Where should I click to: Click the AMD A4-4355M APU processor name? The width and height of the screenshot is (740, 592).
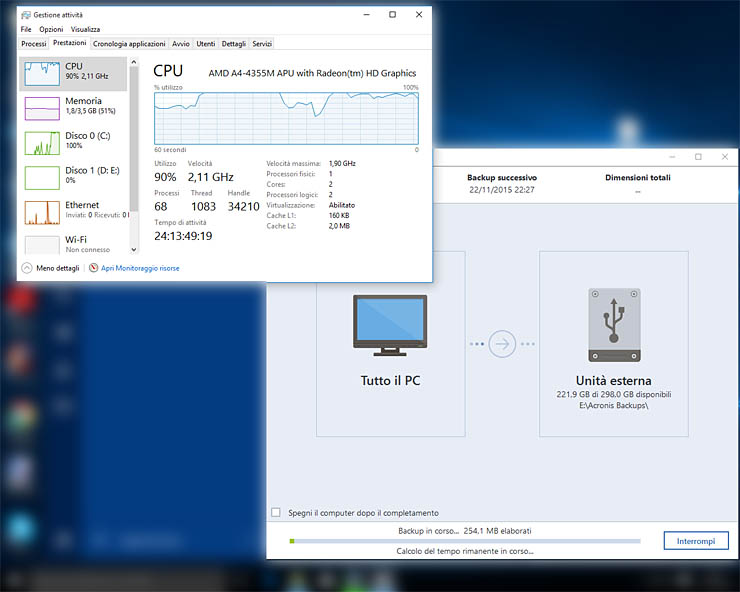click(x=312, y=73)
